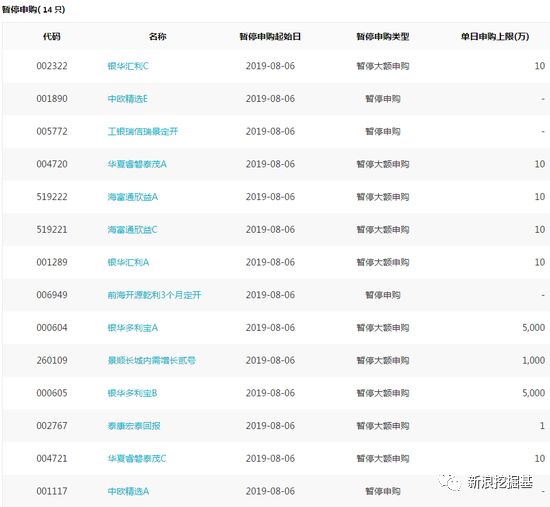Click the 5,000 limit for 银华多利宝B
Screen dimensions: 550x507
[x=534, y=393]
